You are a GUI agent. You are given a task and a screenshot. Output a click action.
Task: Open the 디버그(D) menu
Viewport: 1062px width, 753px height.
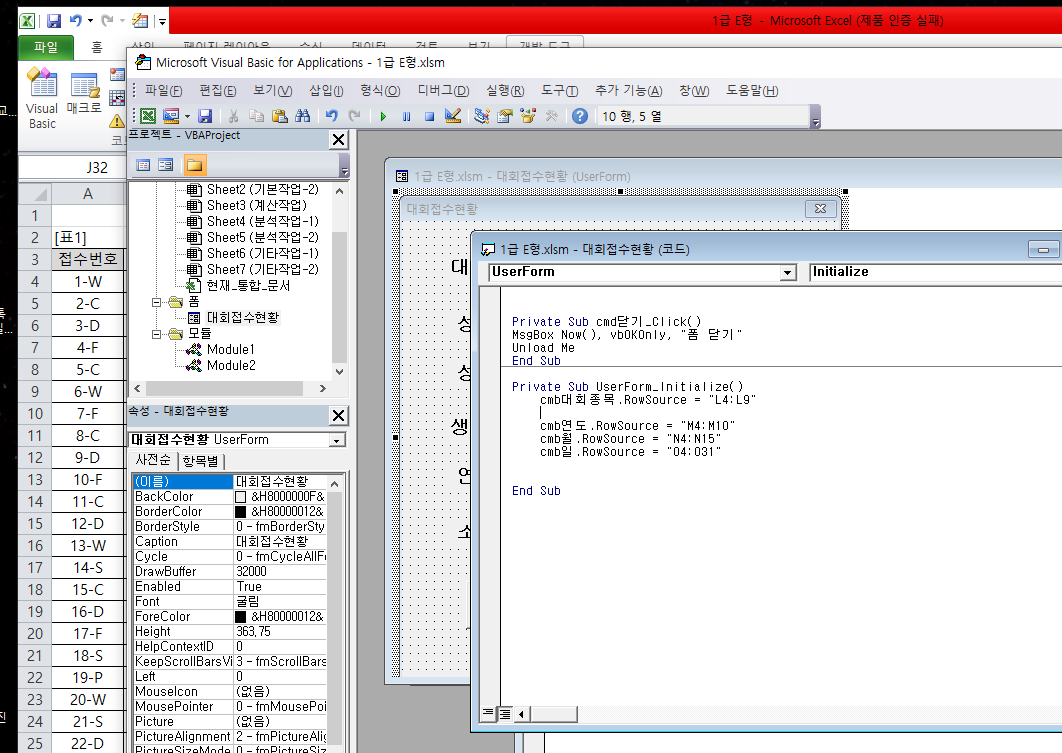pos(443,91)
